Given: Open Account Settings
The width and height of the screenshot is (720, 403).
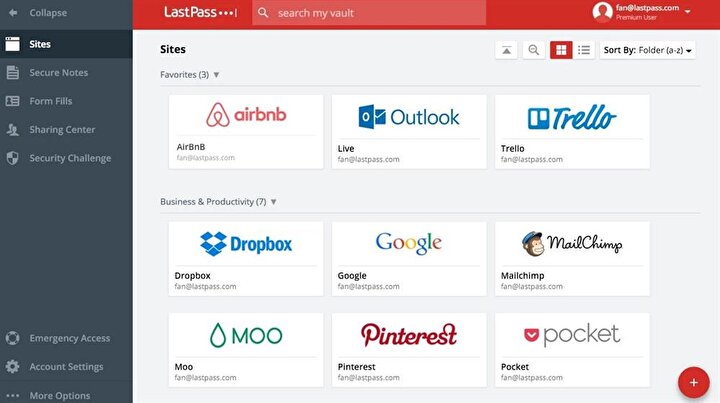Looking at the screenshot, I should point(66,367).
